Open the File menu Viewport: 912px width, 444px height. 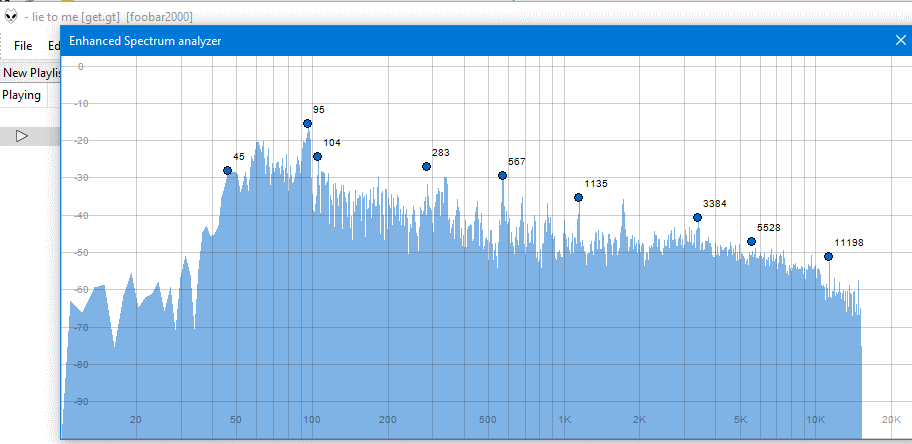coord(23,46)
